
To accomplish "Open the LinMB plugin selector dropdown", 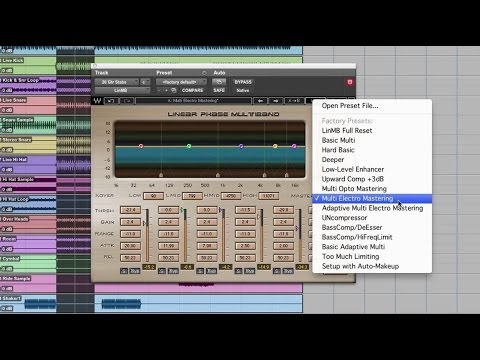I will pyautogui.click(x=123, y=90).
